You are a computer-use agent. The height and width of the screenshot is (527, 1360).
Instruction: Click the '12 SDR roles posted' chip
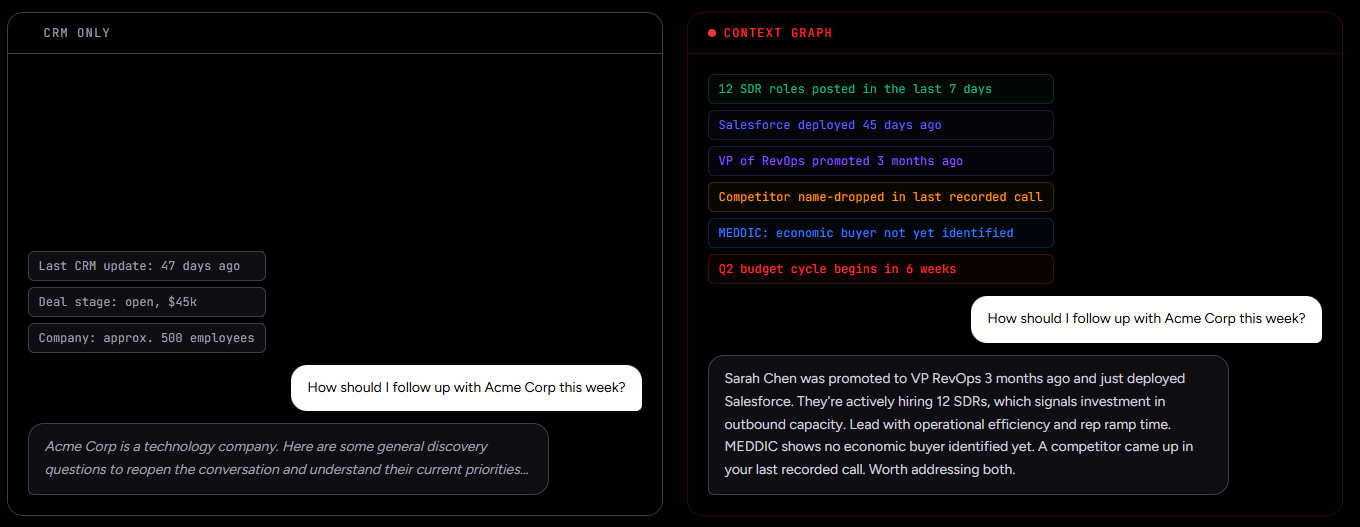coord(880,89)
